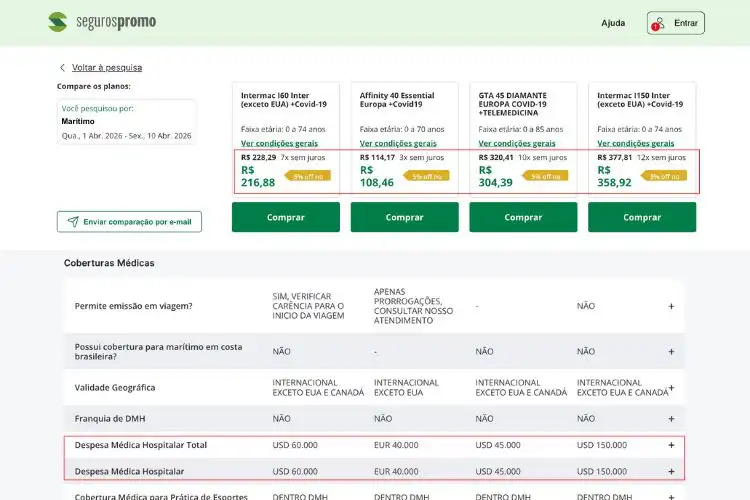Viewport: 750px width, 500px height.
Task: Expand the Despesa Médica Hospitalar Total row
Action: click(x=671, y=445)
